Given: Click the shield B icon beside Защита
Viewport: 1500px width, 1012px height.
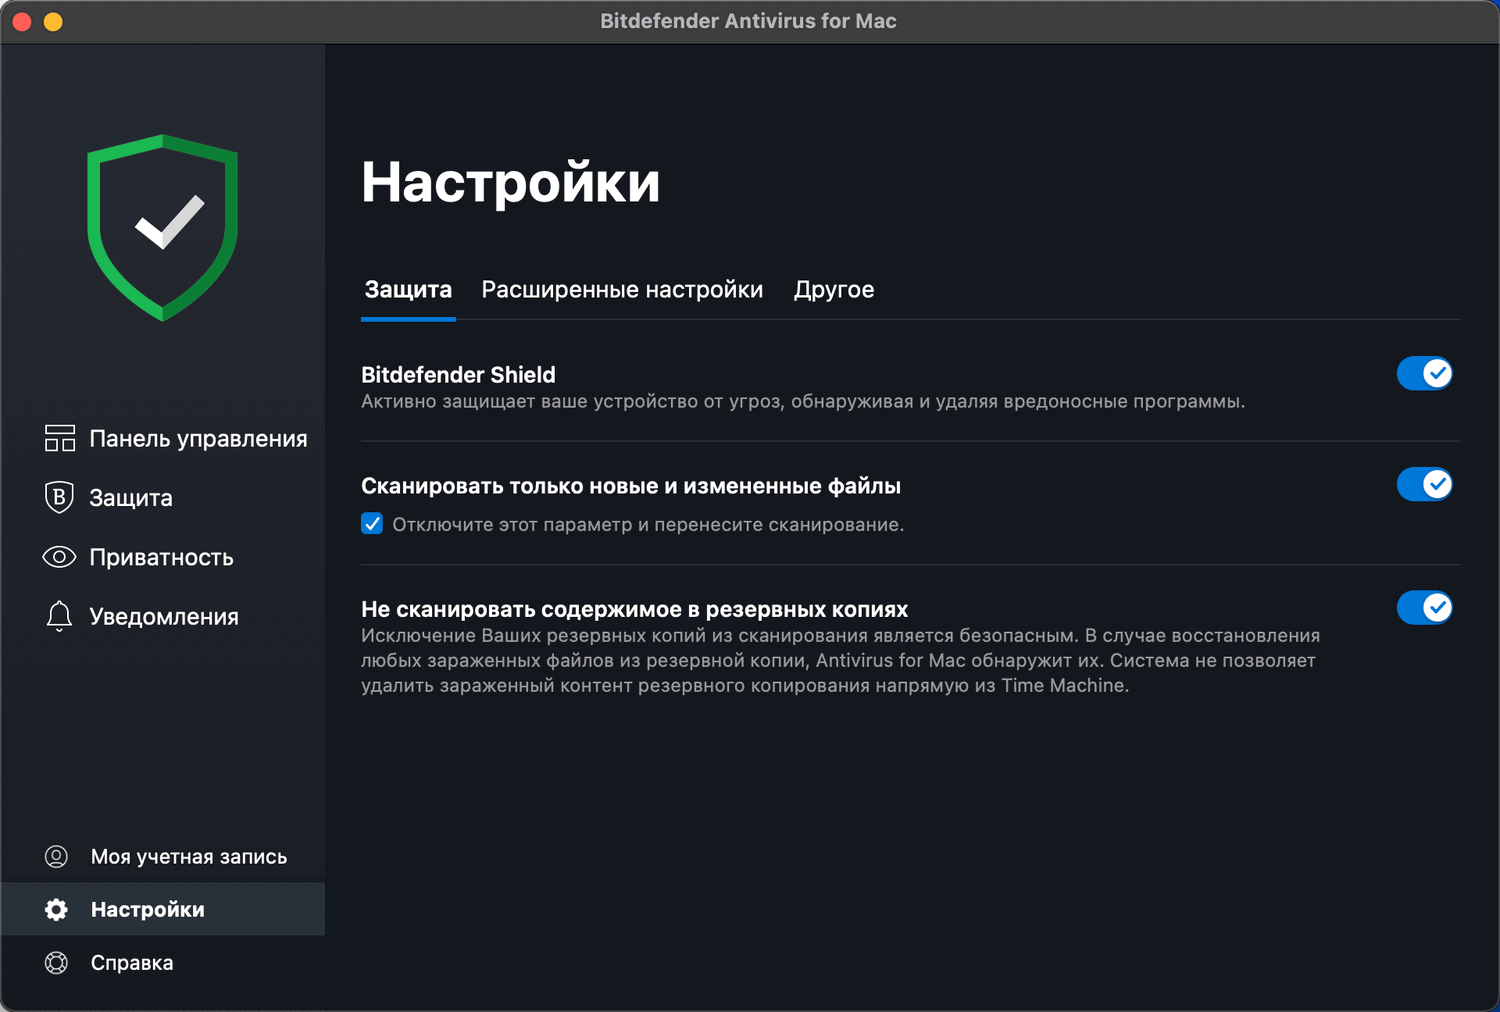Looking at the screenshot, I should 59,497.
